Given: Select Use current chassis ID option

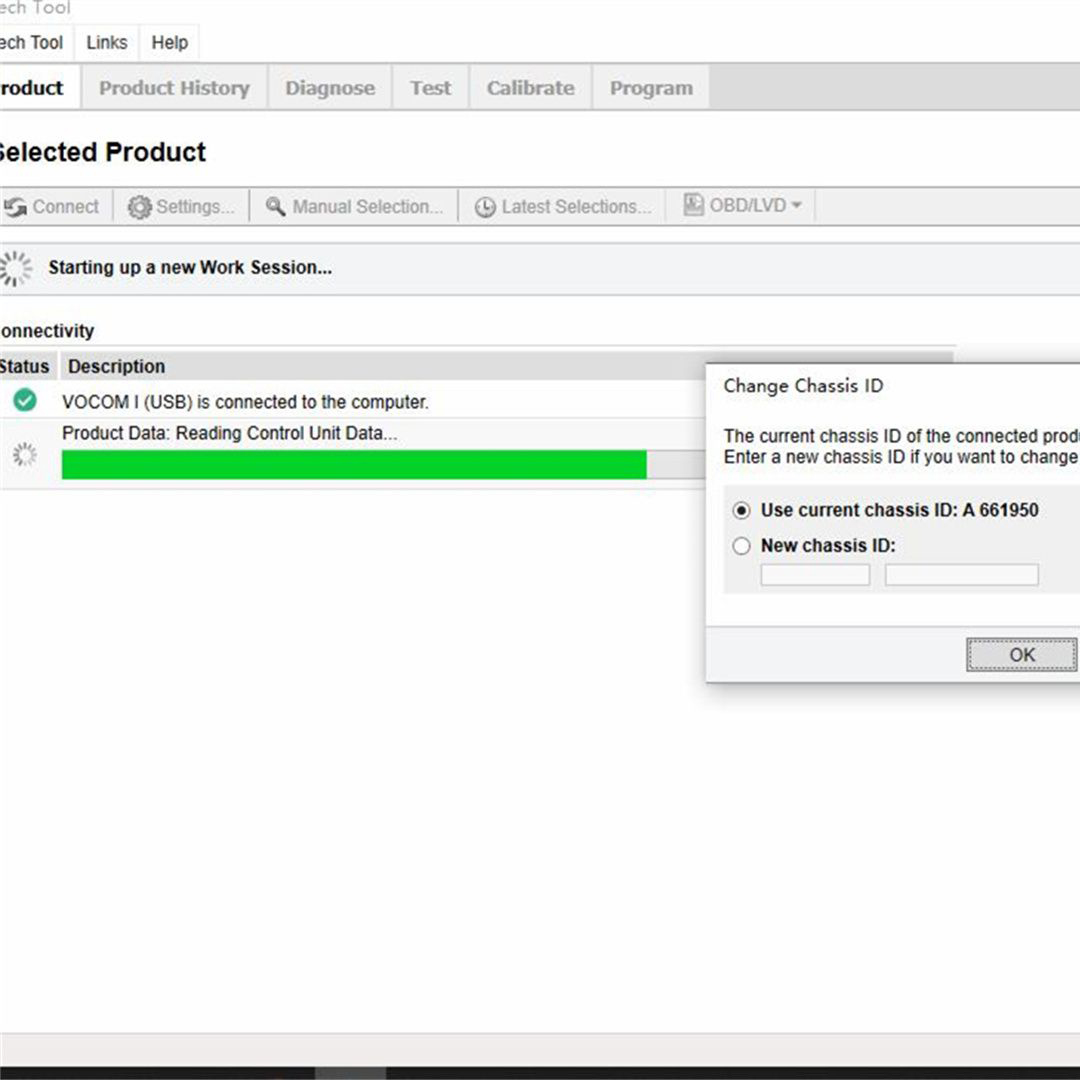Looking at the screenshot, I should click(741, 510).
